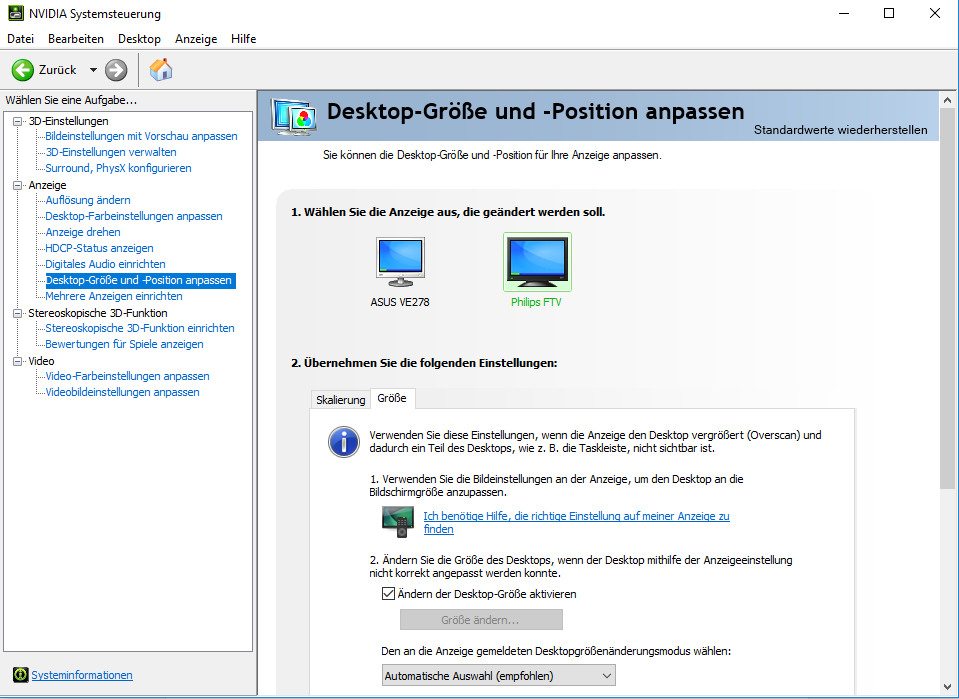Click the TV remote help icon
The width and height of the screenshot is (959, 699).
click(398, 522)
